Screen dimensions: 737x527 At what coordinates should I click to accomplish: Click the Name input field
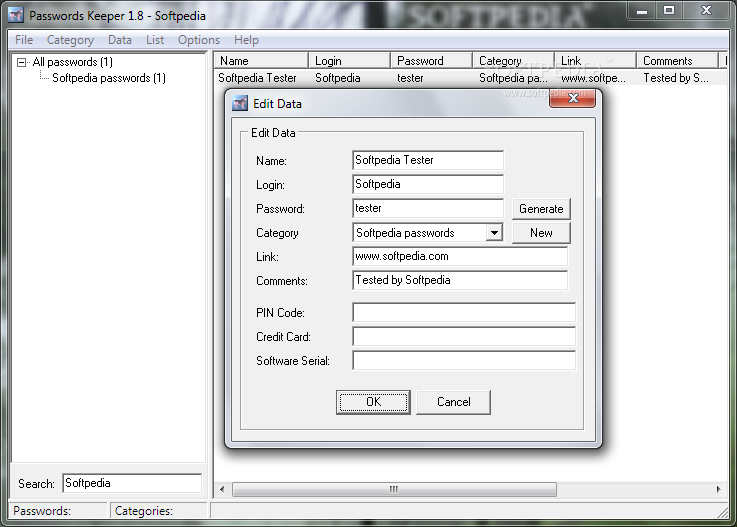pos(428,160)
